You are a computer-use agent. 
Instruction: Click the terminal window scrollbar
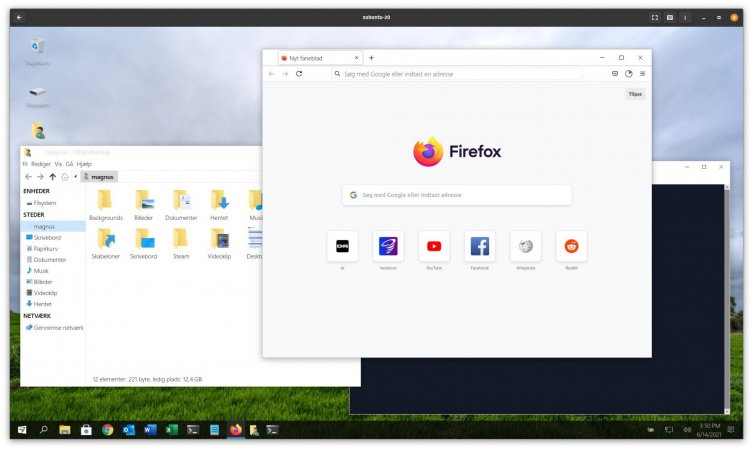tap(727, 298)
